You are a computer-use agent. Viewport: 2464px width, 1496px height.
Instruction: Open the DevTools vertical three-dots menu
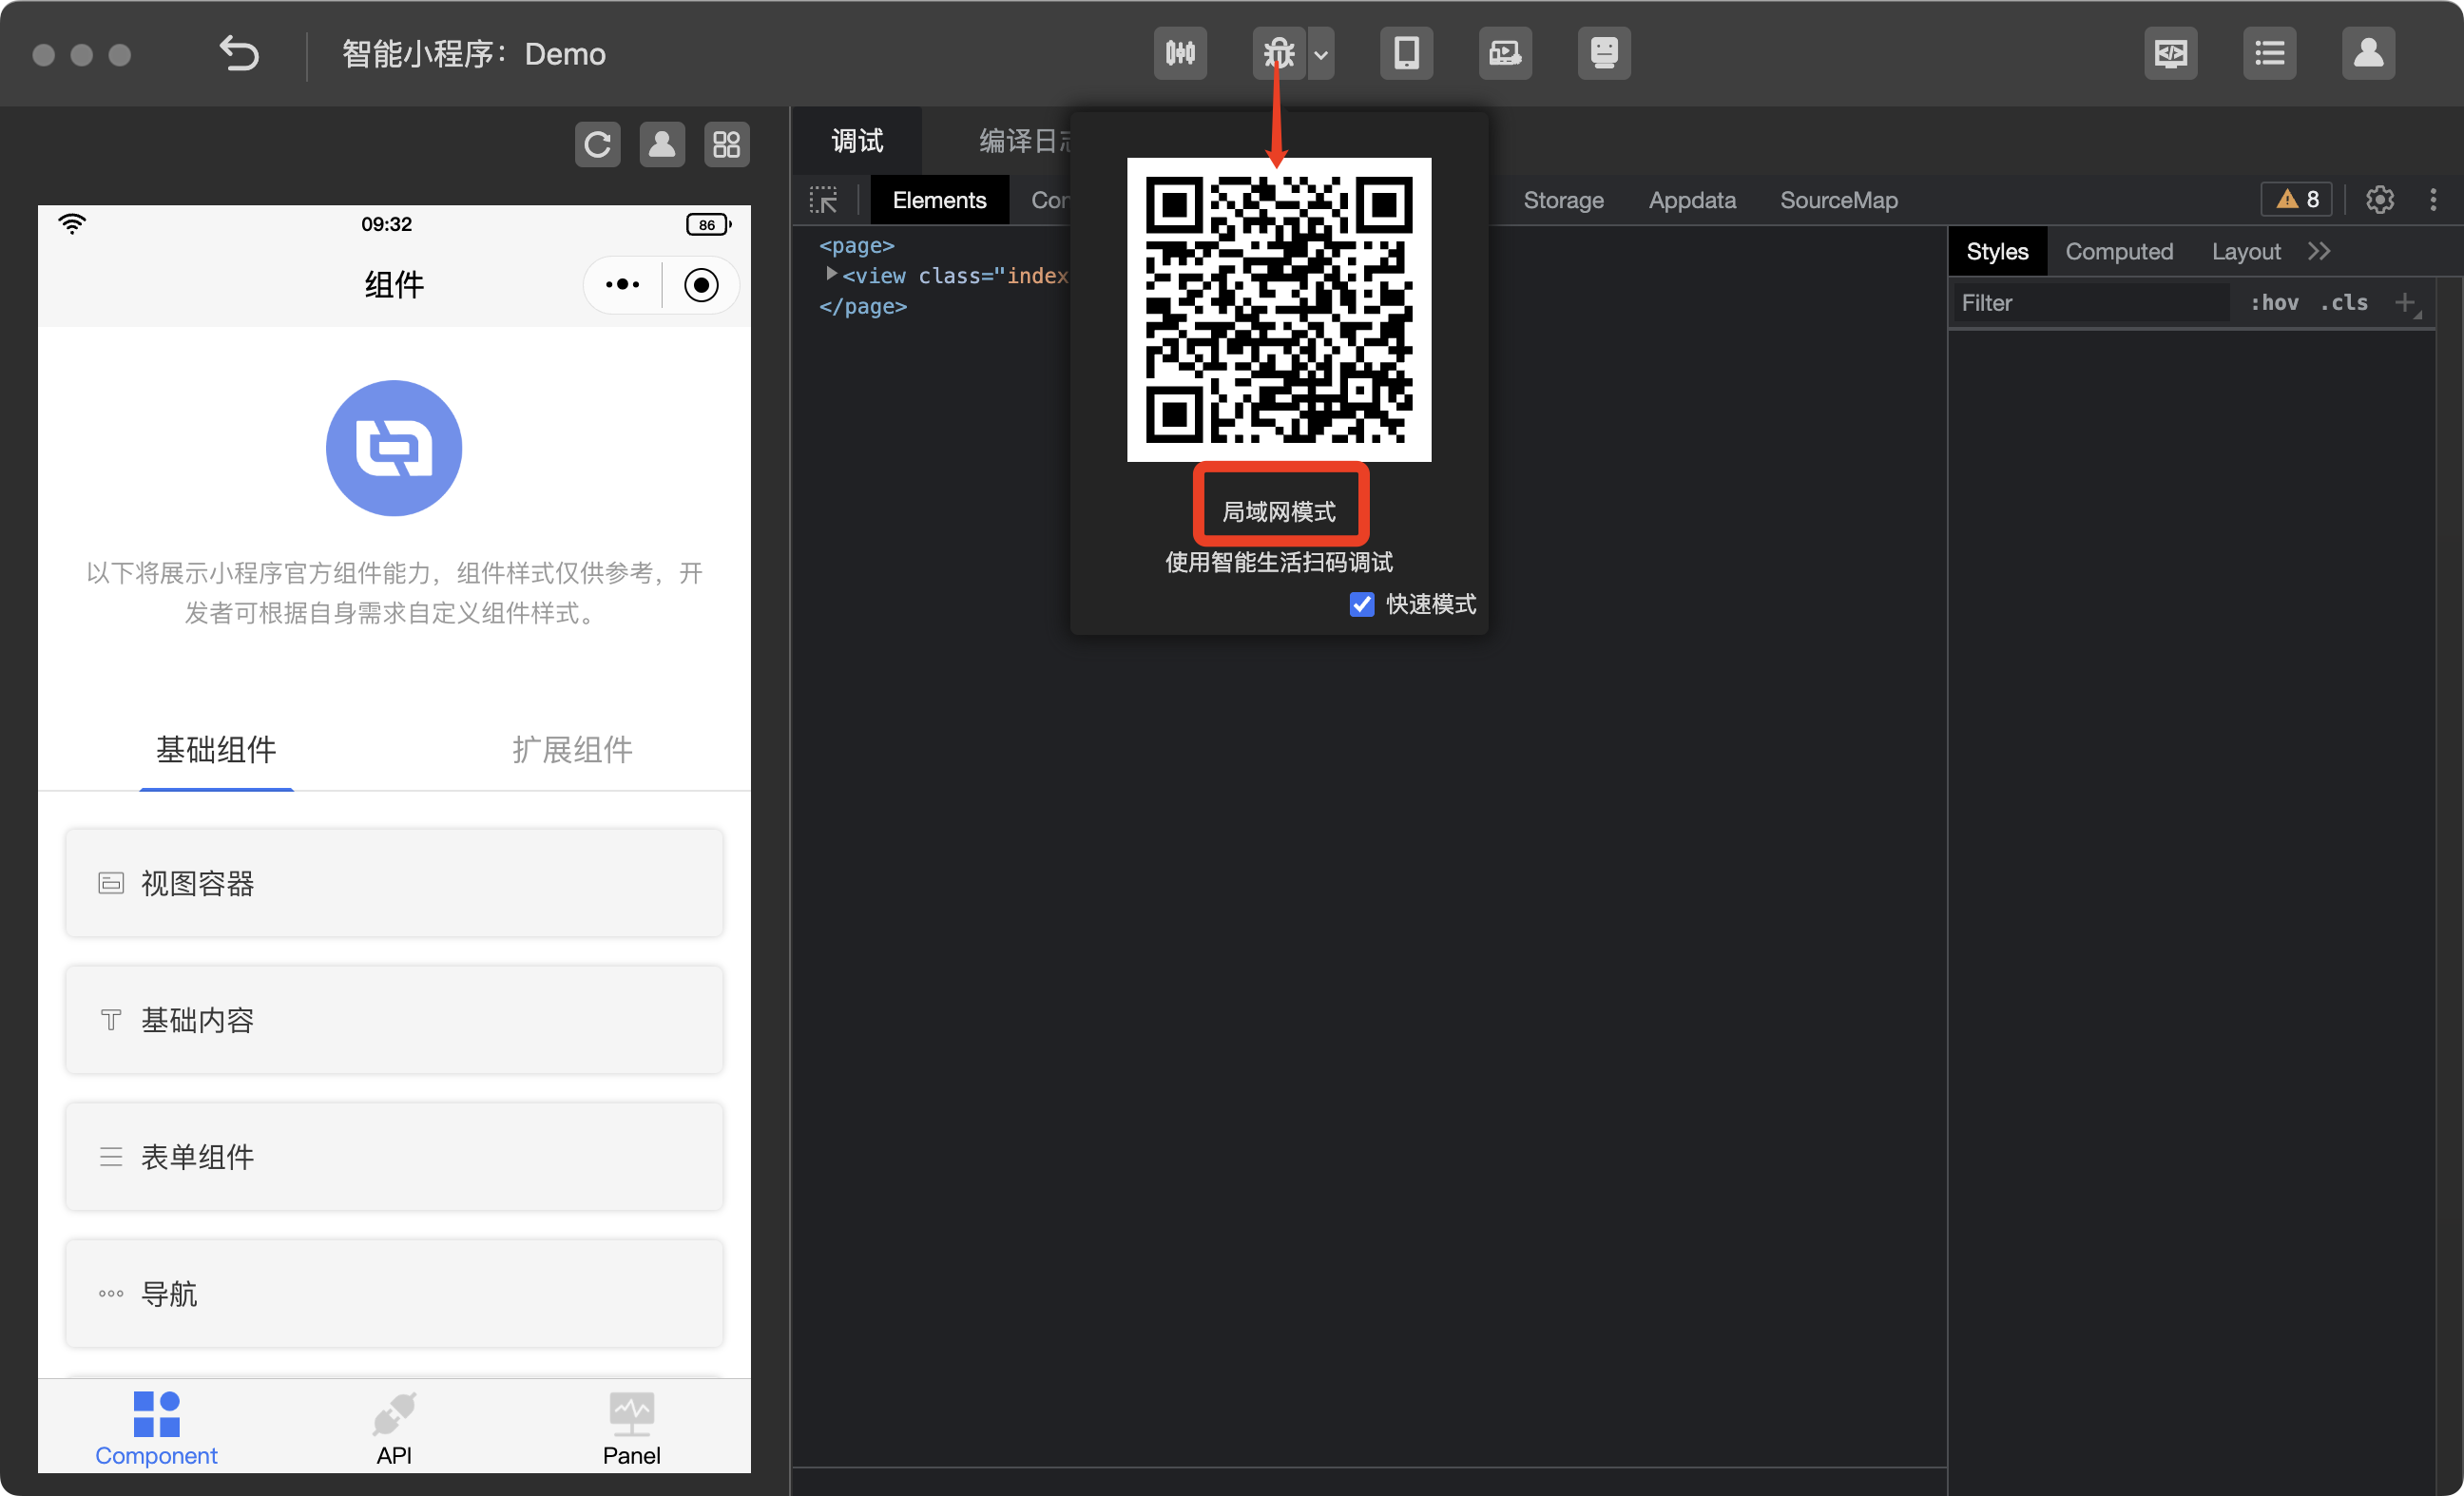(2433, 200)
